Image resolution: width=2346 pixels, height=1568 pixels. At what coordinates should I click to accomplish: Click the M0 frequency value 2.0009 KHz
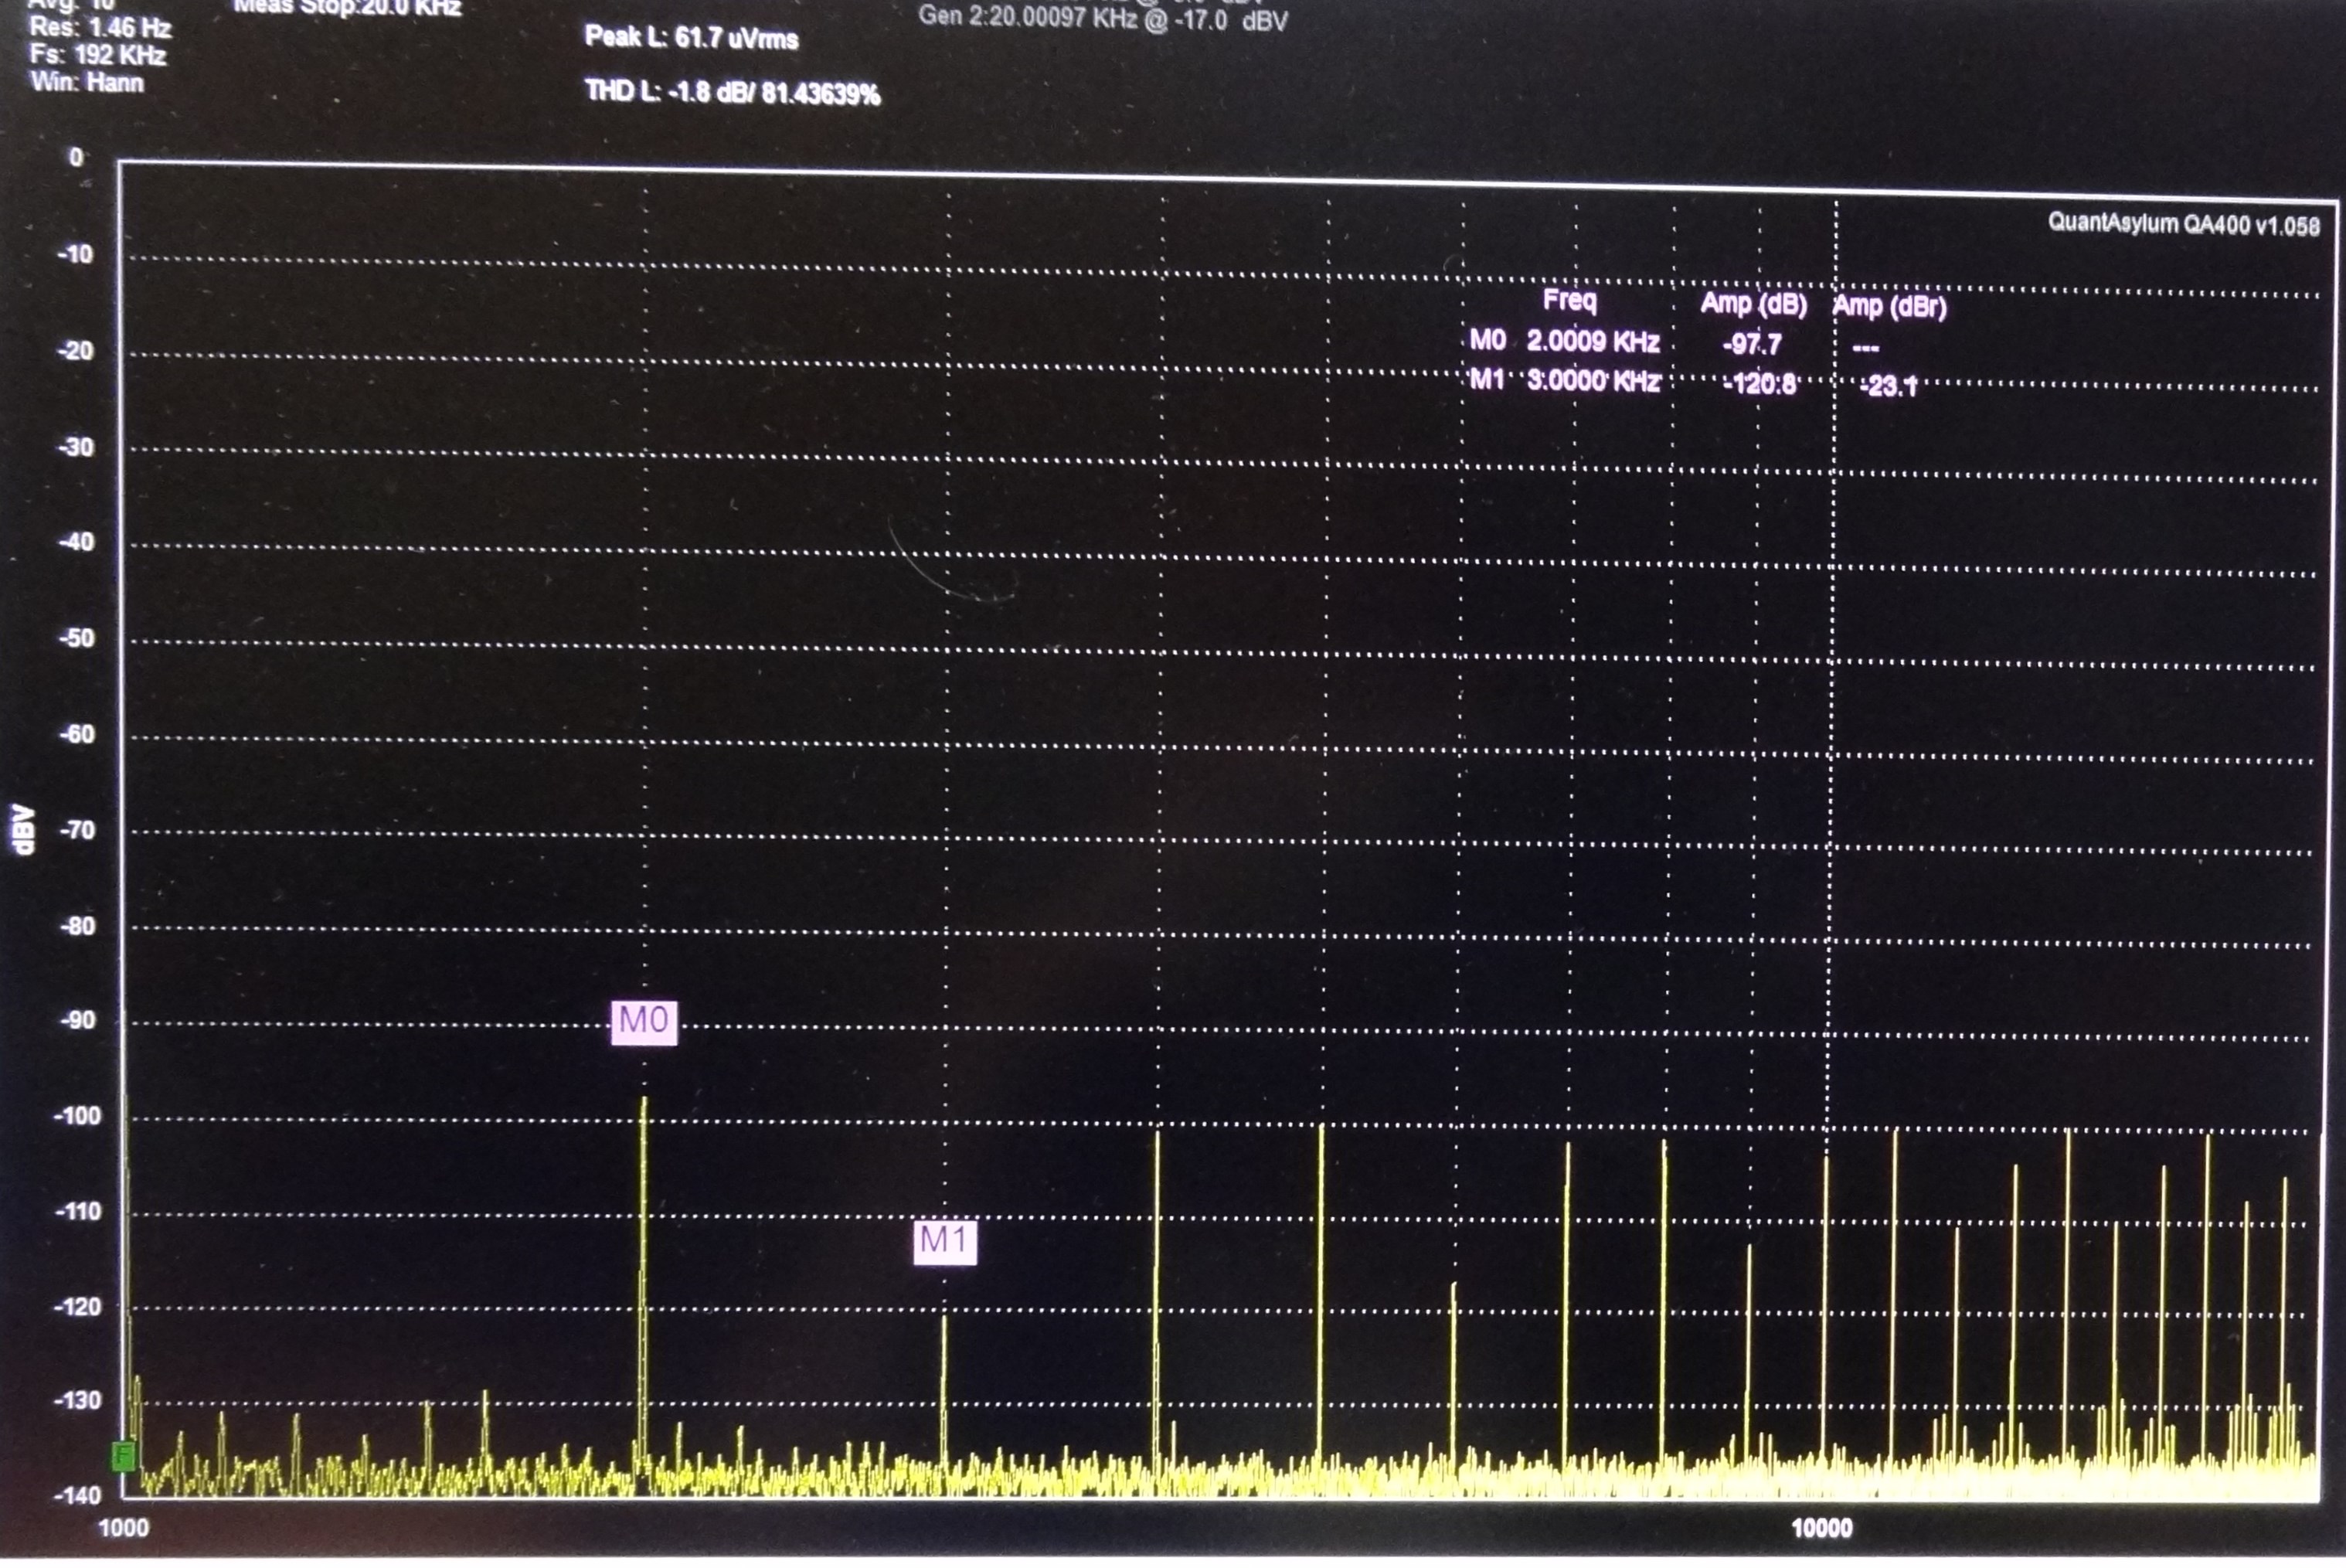[1593, 342]
